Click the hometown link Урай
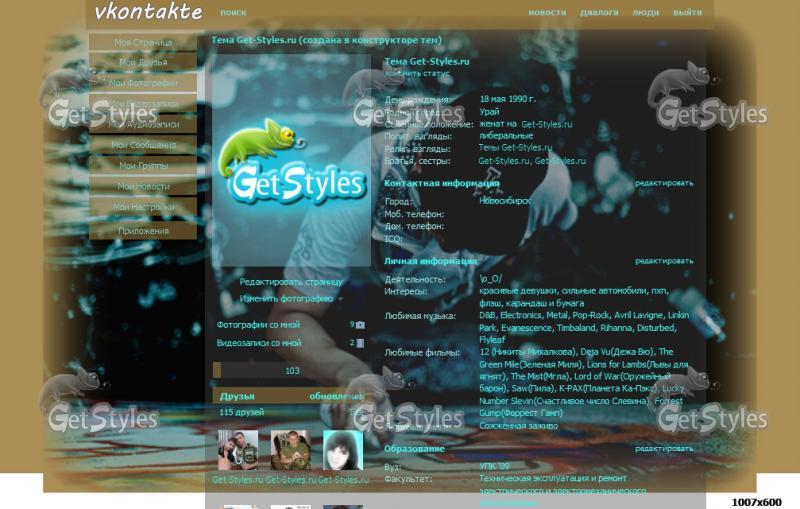Screen dimensions: 800x509 point(489,112)
